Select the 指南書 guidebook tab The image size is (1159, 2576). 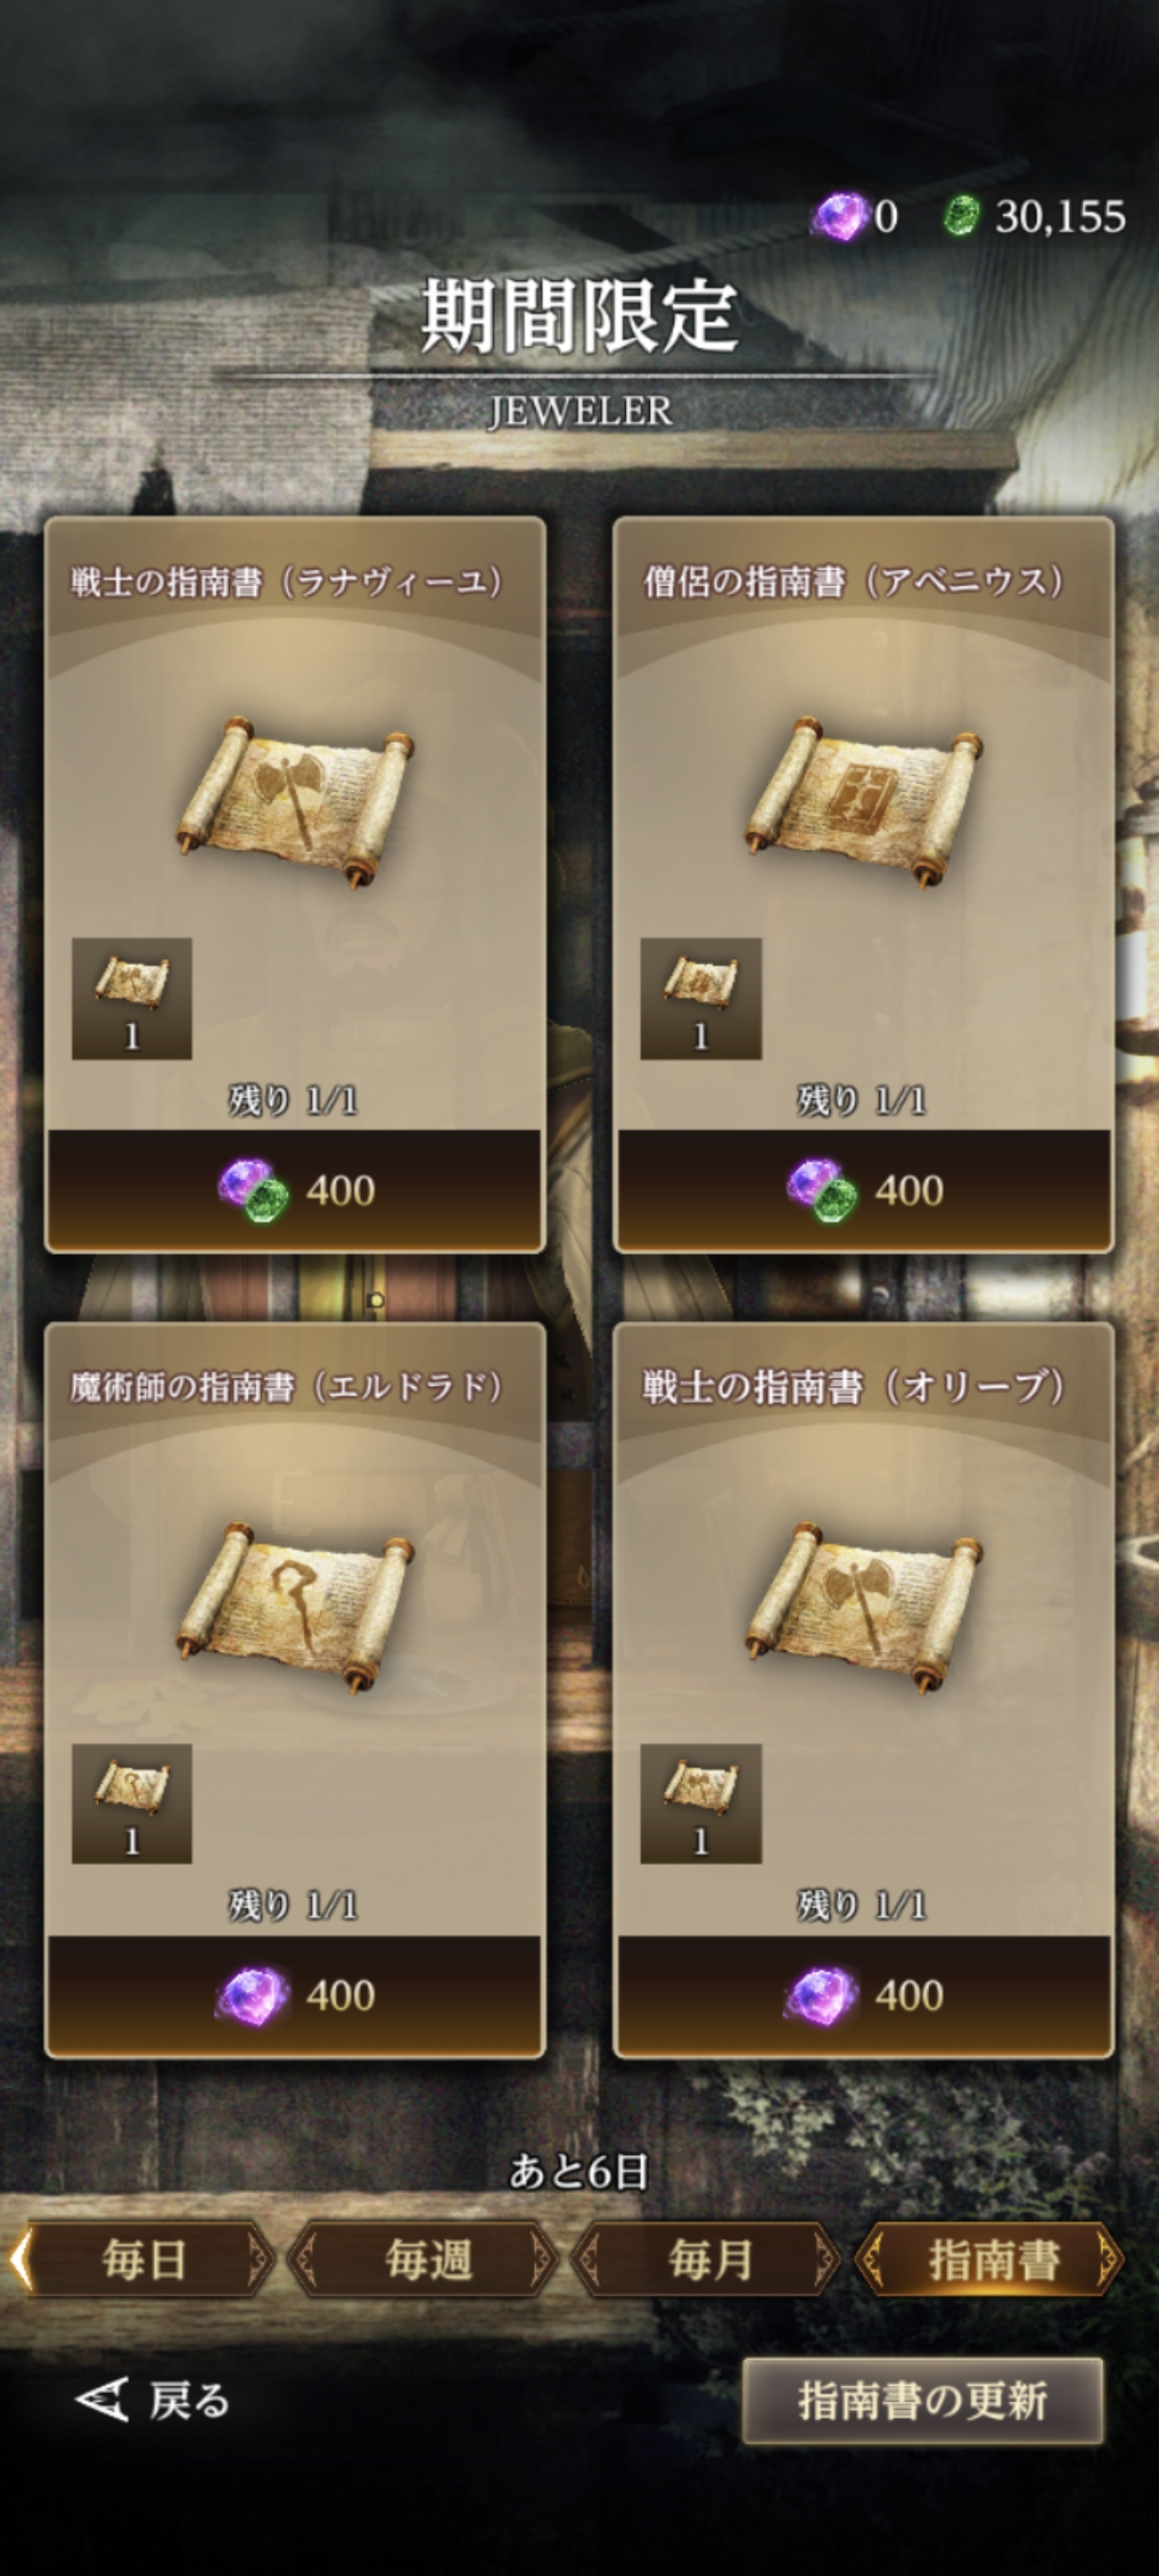pos(991,2260)
